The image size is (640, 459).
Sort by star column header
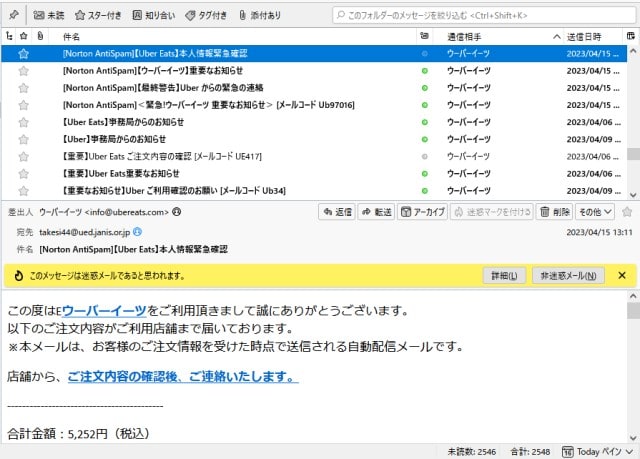click(24, 36)
